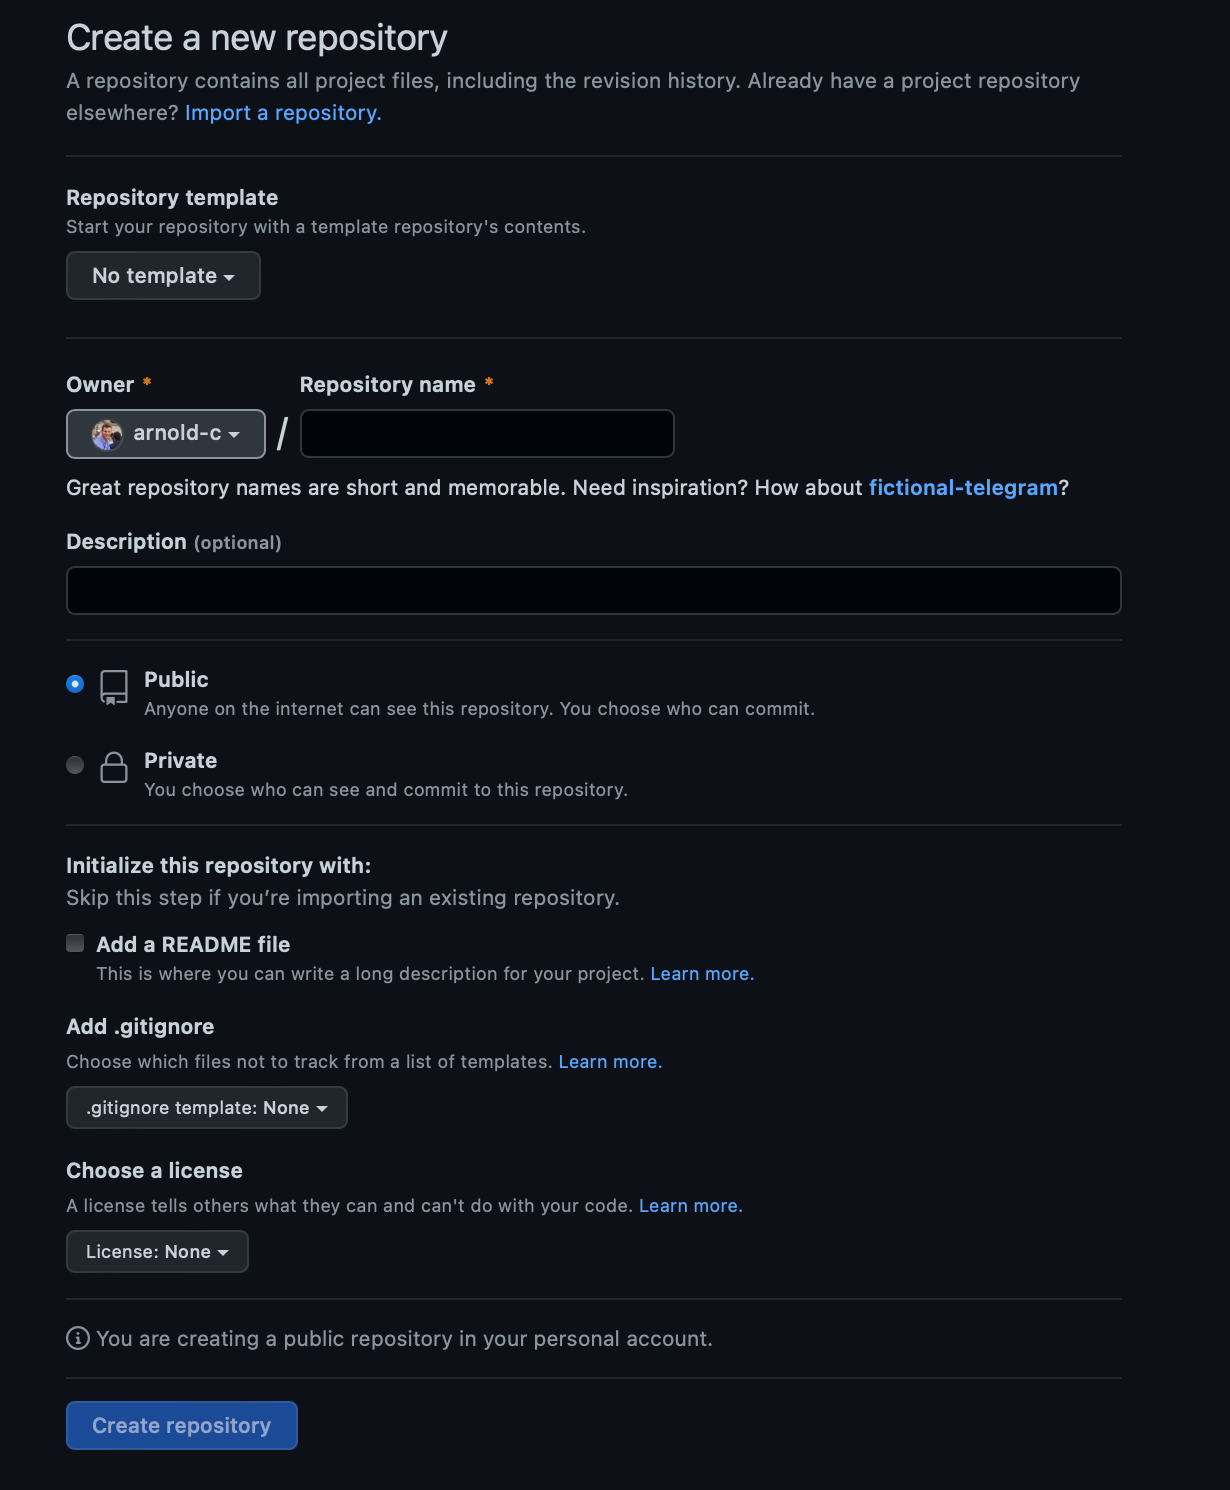The height and width of the screenshot is (1490, 1230).
Task: Enable the Add a README file checkbox
Action: click(x=75, y=943)
